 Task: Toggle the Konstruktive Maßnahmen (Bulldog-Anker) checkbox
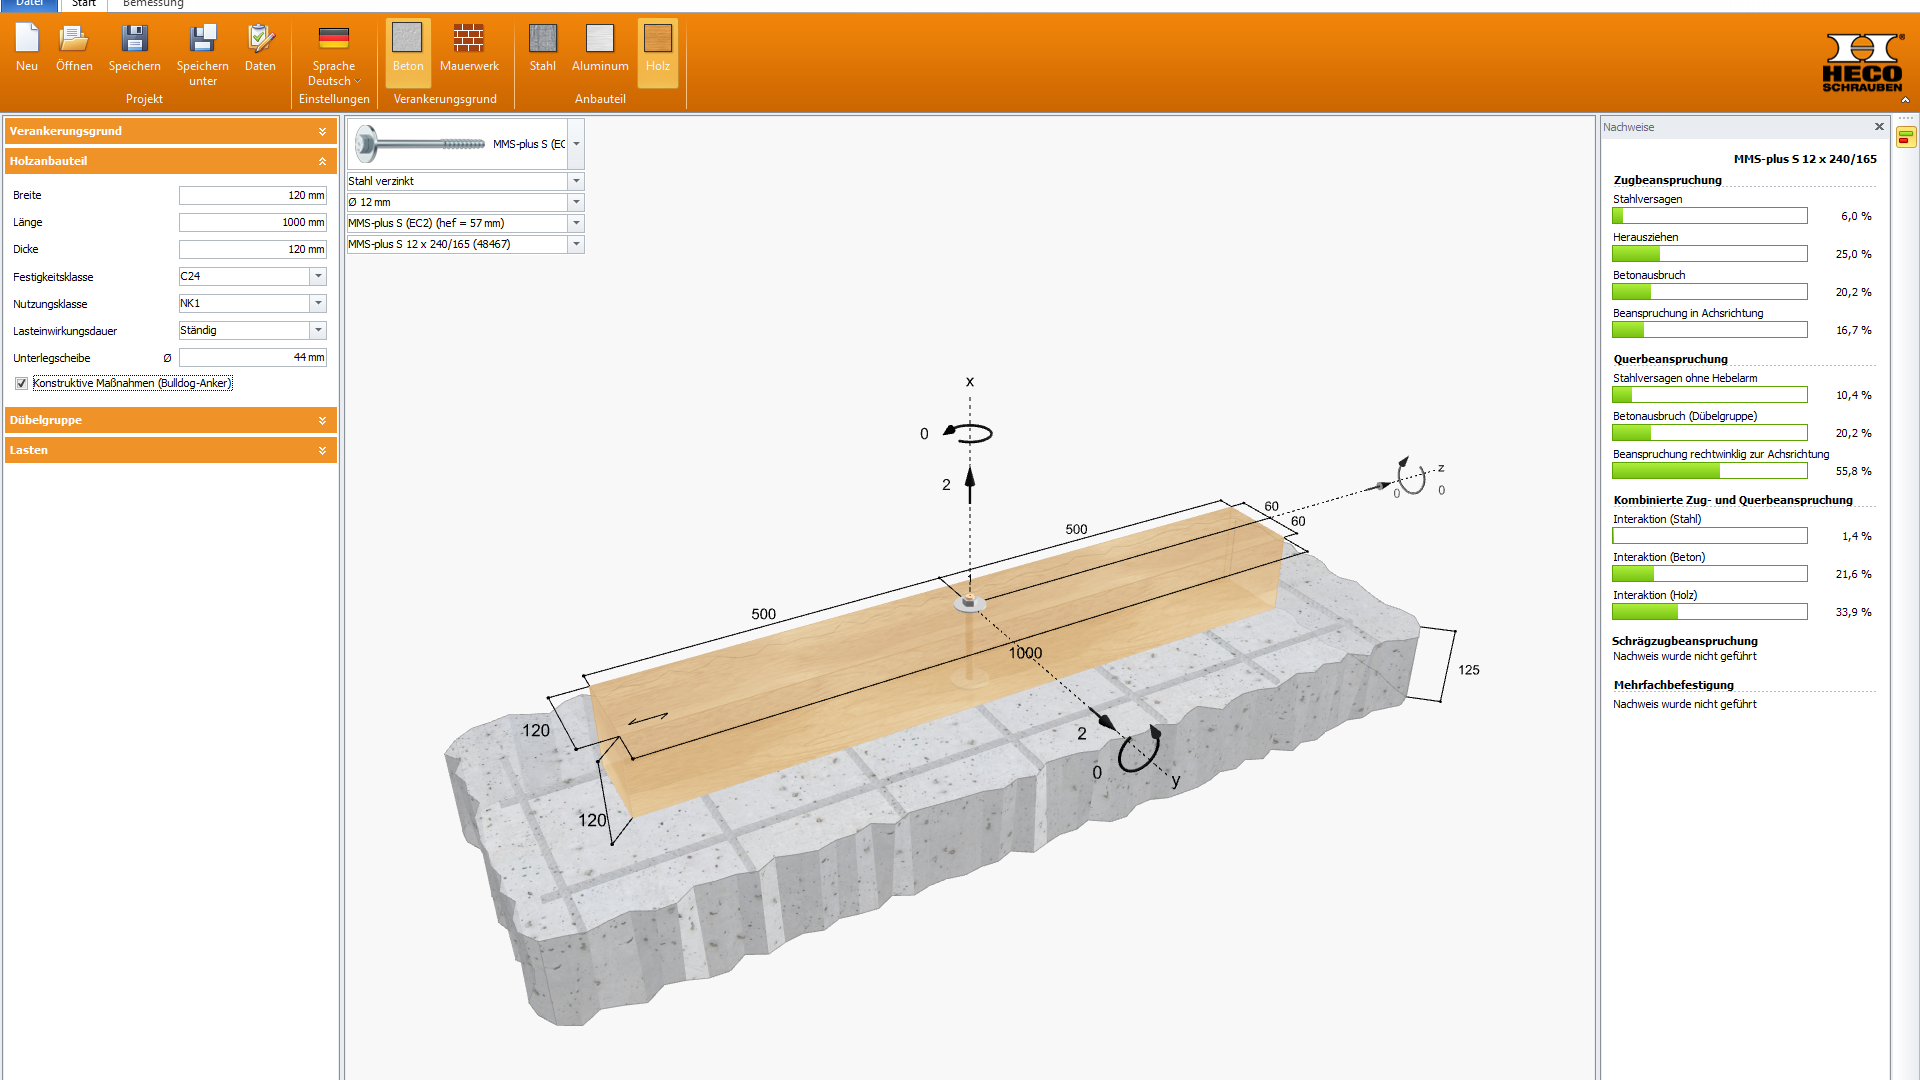[21, 384]
